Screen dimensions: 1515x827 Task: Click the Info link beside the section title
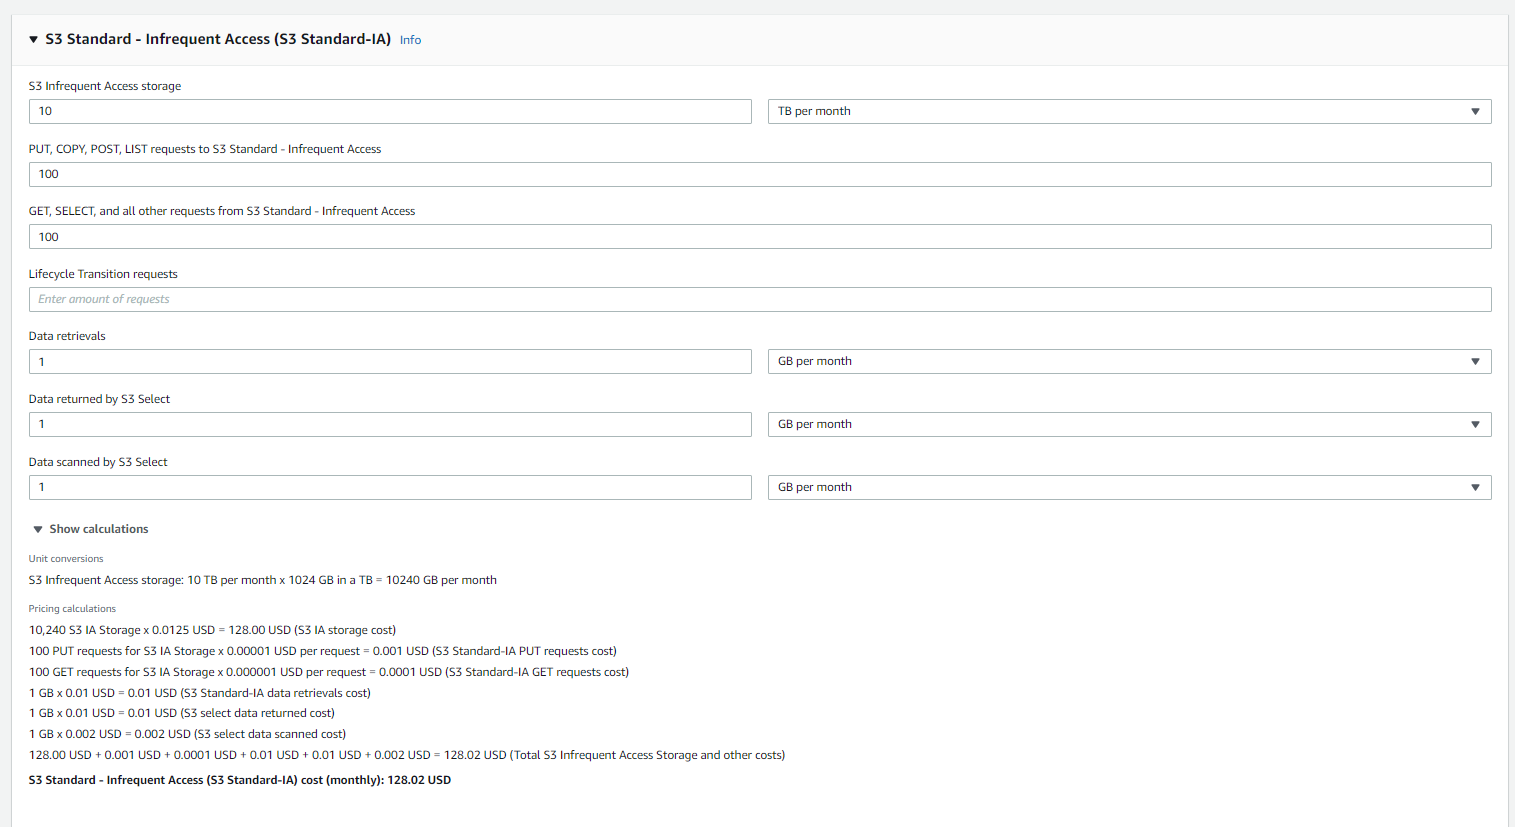click(x=410, y=39)
